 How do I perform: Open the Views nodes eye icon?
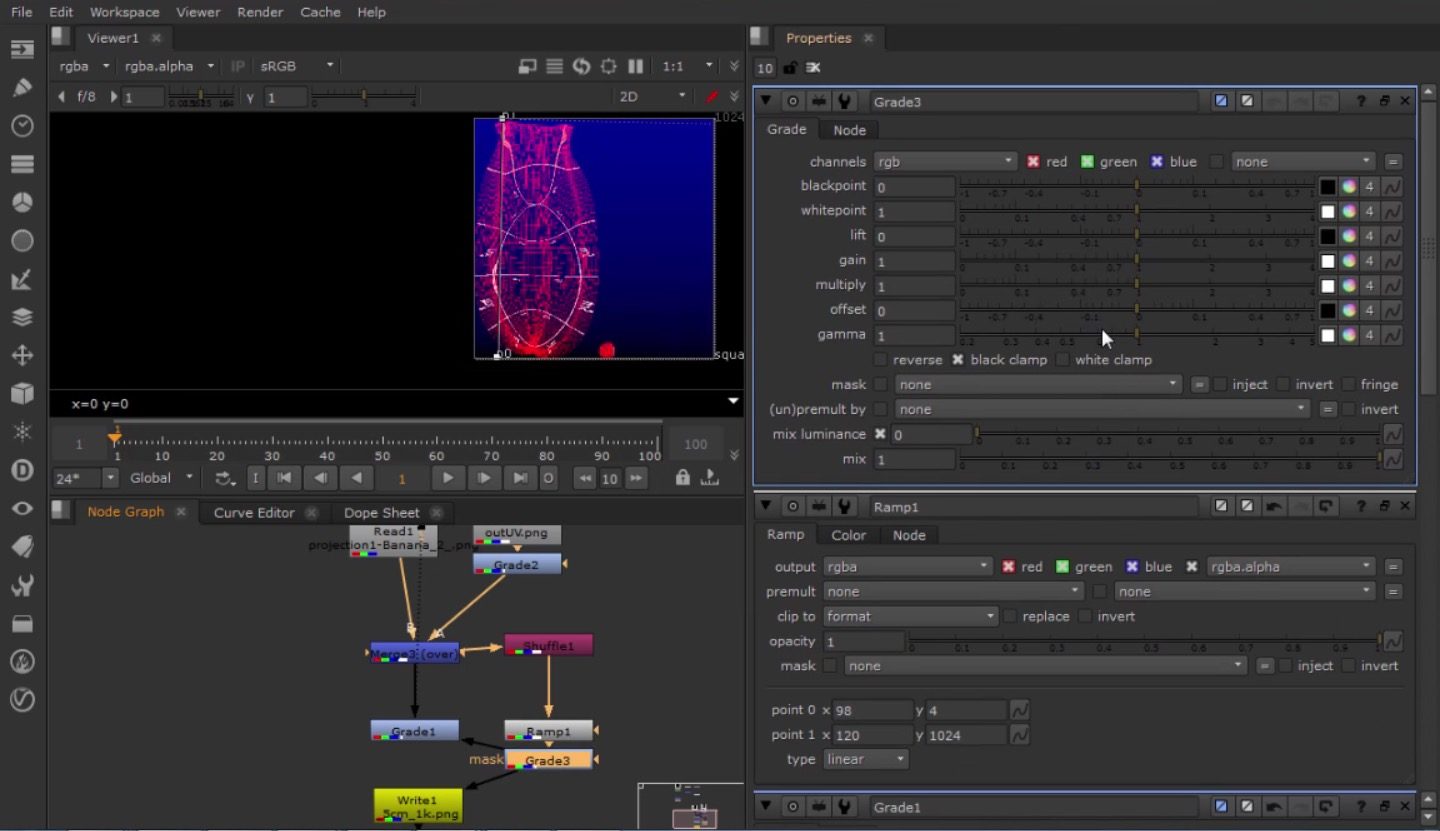[22, 508]
